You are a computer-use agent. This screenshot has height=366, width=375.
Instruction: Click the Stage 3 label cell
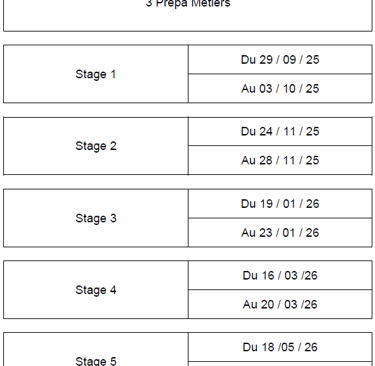coord(96,218)
